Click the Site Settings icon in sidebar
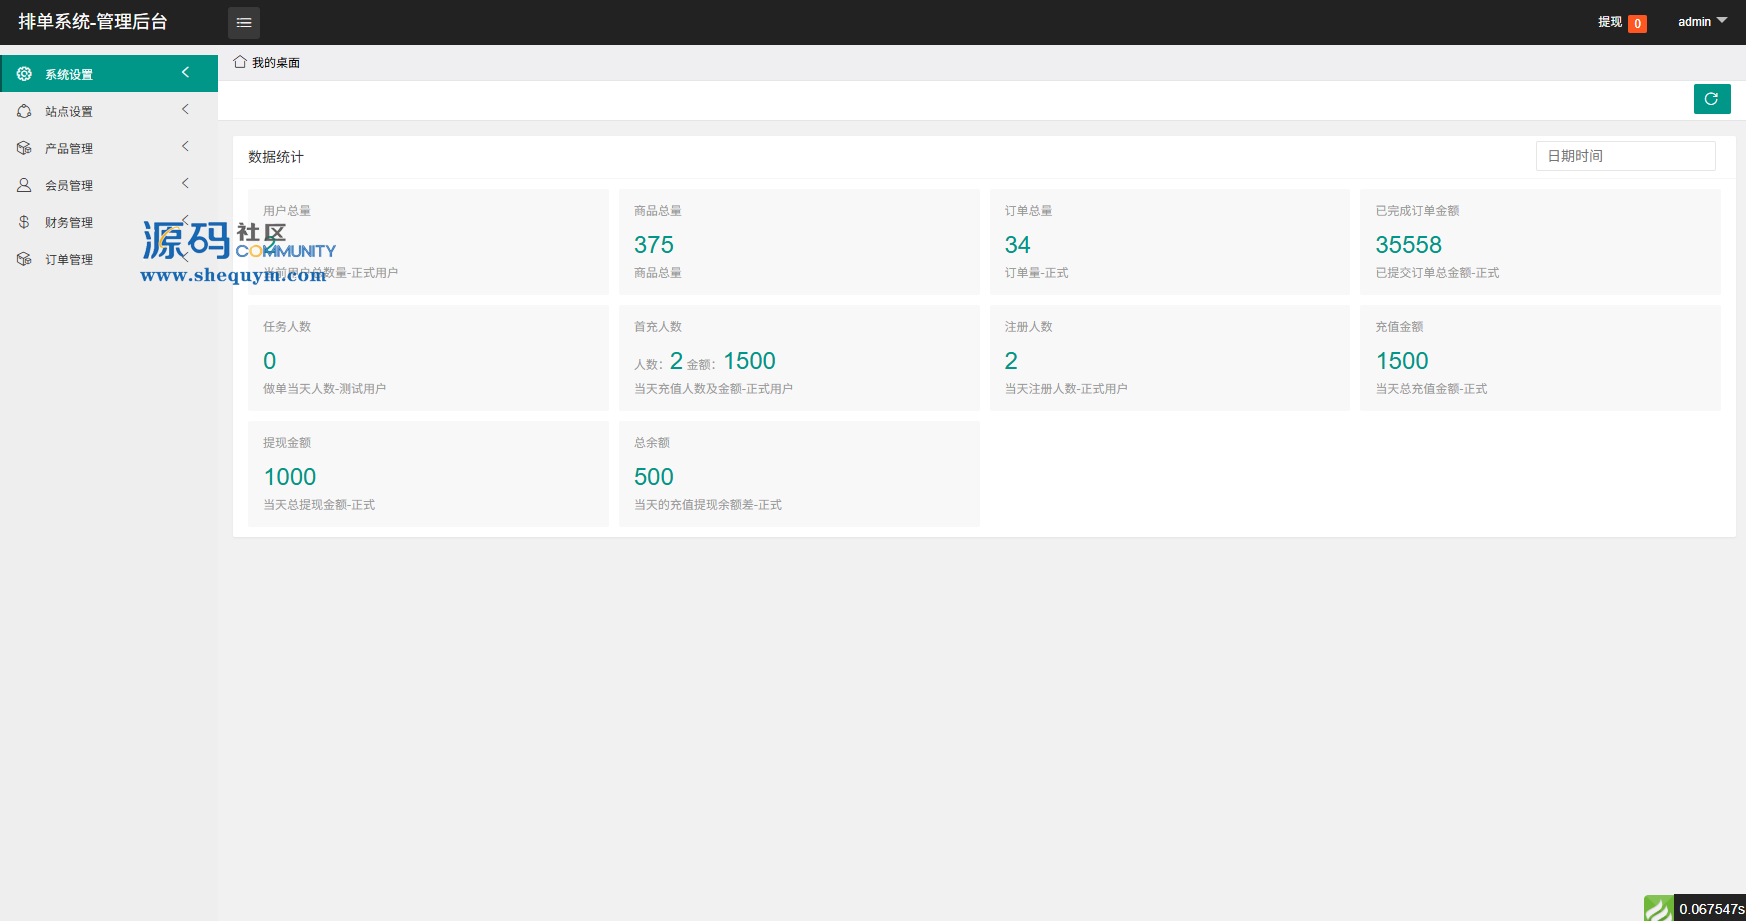 (x=24, y=111)
